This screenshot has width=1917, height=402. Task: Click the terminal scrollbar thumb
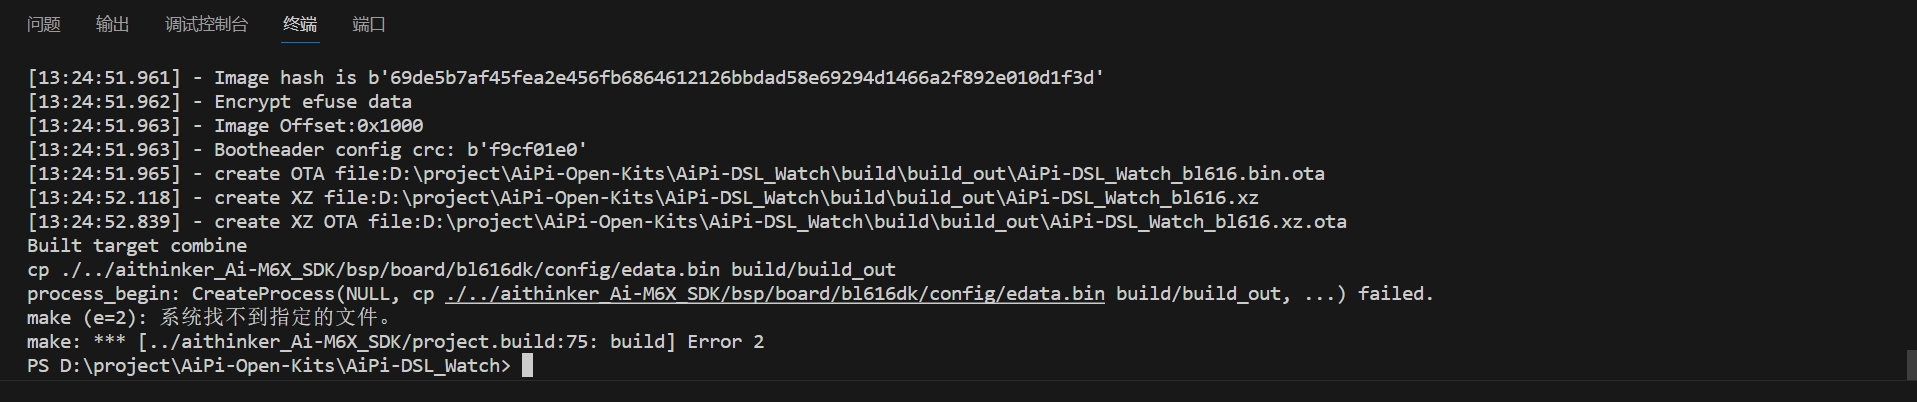coord(1911,364)
